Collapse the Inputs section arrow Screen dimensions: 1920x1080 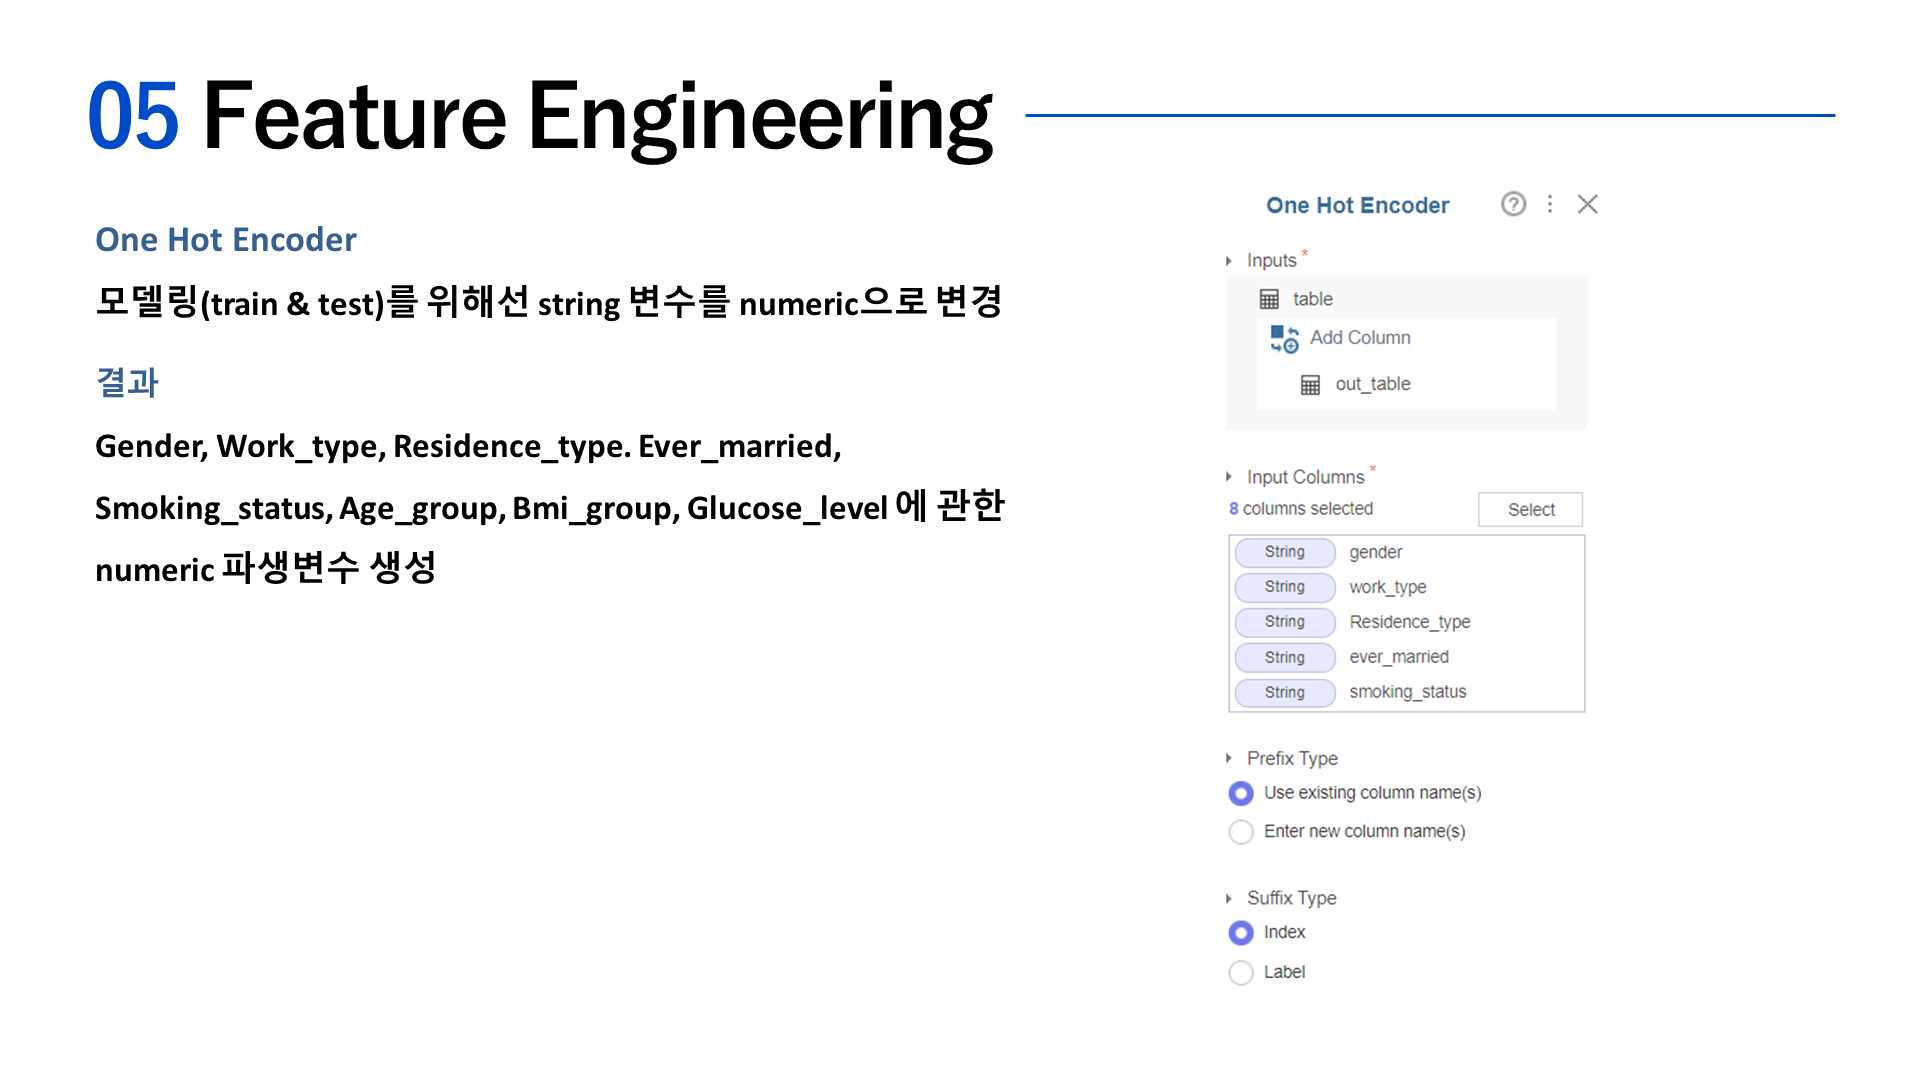click(x=1229, y=261)
